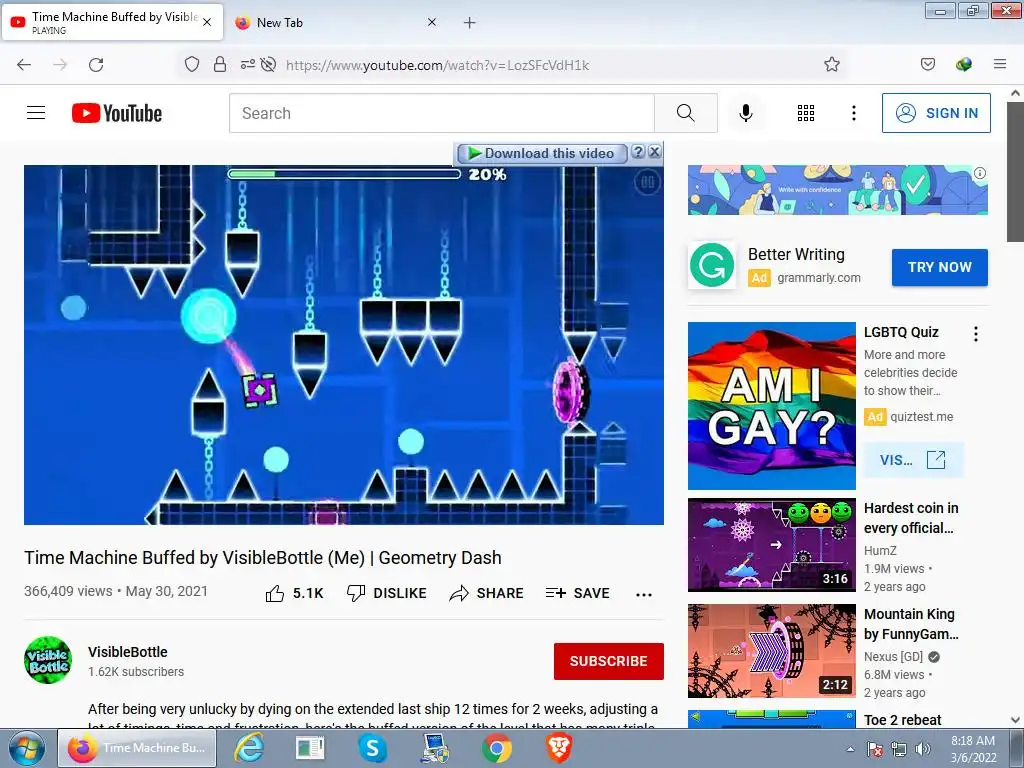Open a new tab with plus button

(470, 23)
